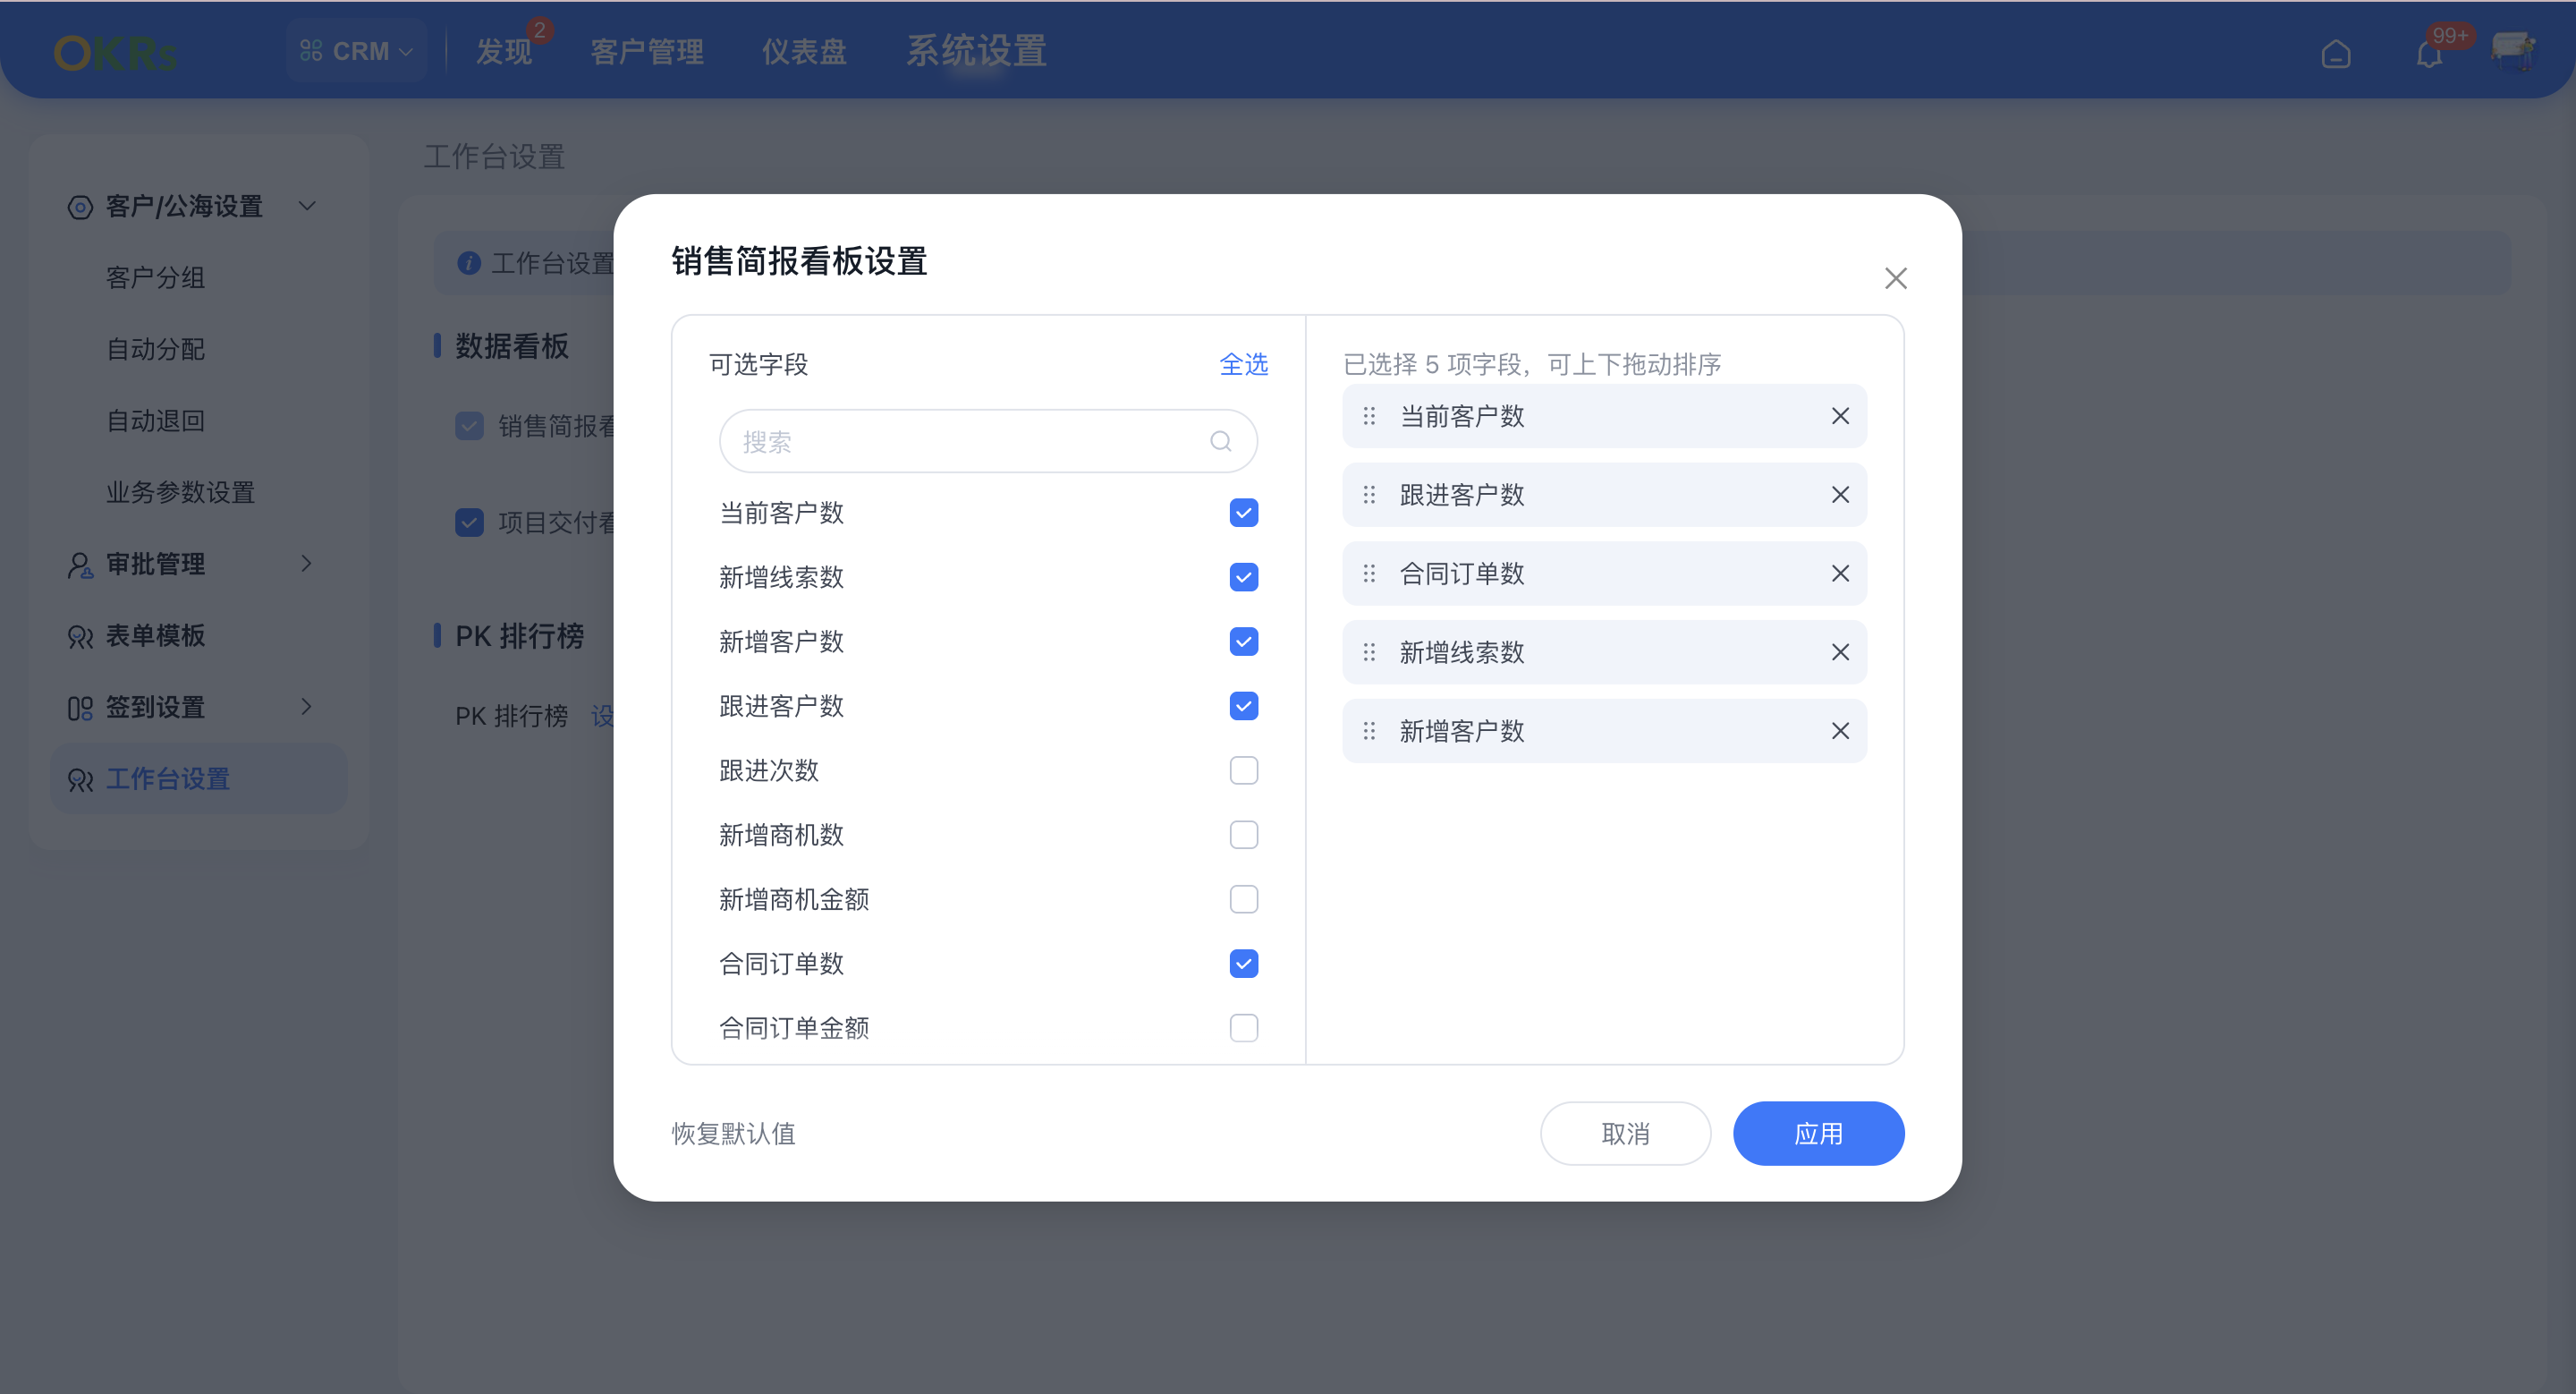Viewport: 2576px width, 1394px height.
Task: Enable the 跟进次数 checkbox
Action: (1243, 770)
